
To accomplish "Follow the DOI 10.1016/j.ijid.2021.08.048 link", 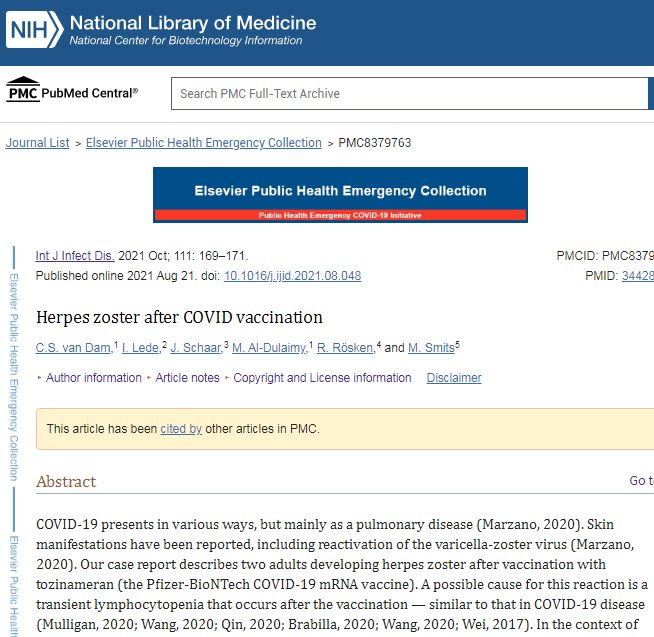I will 292,276.
